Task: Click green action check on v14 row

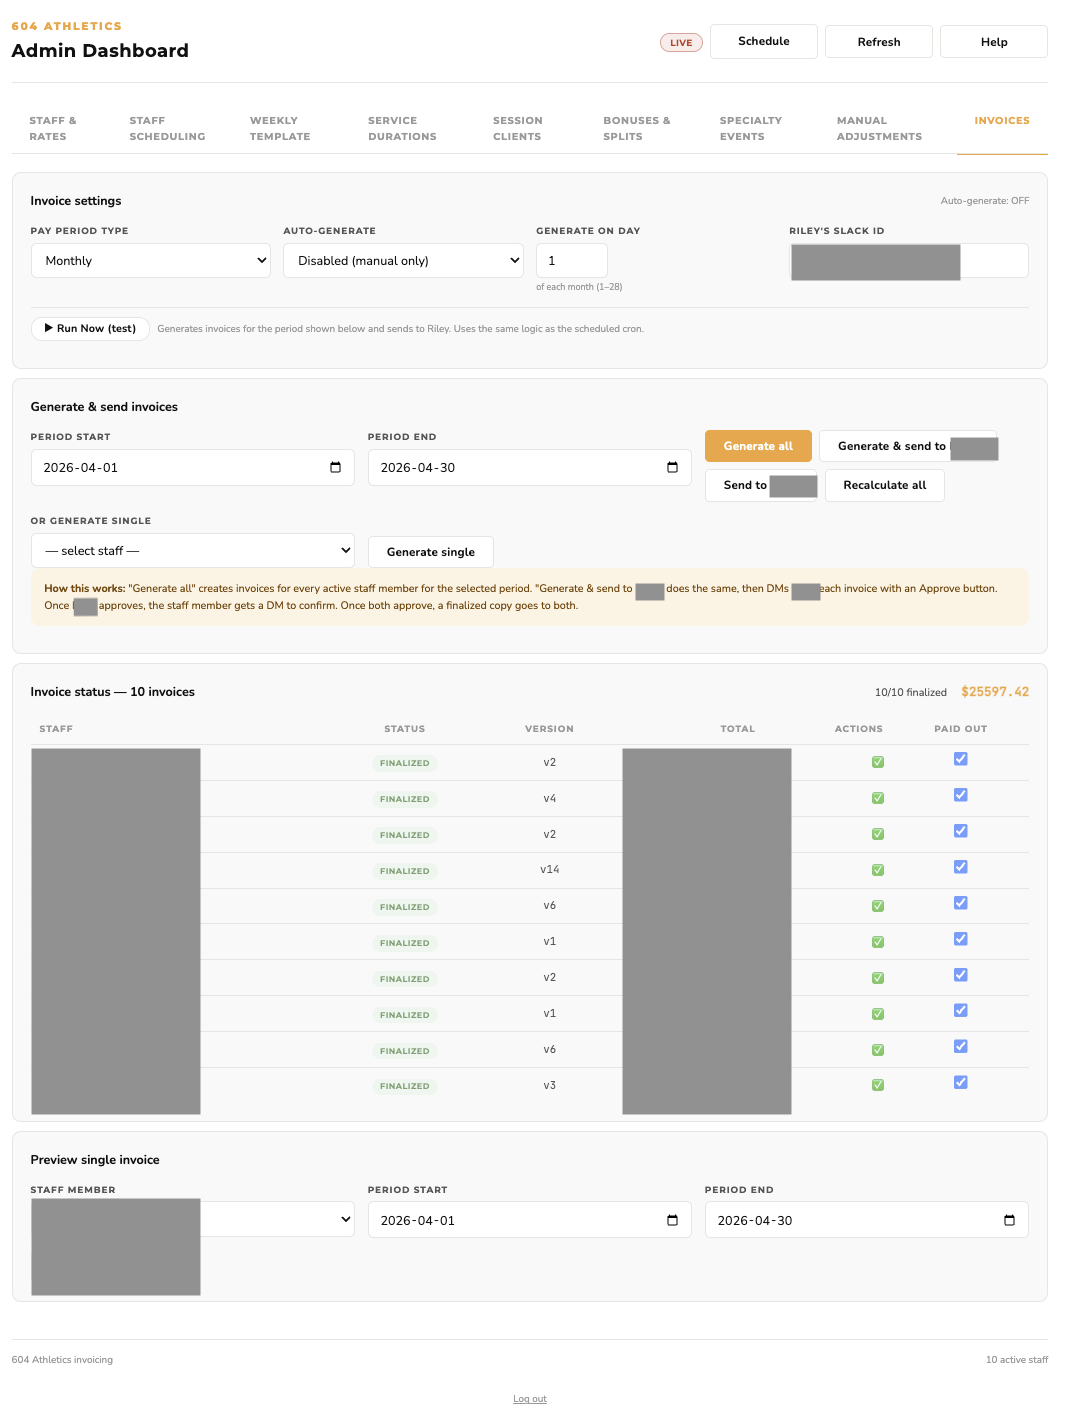Action: click(x=878, y=870)
